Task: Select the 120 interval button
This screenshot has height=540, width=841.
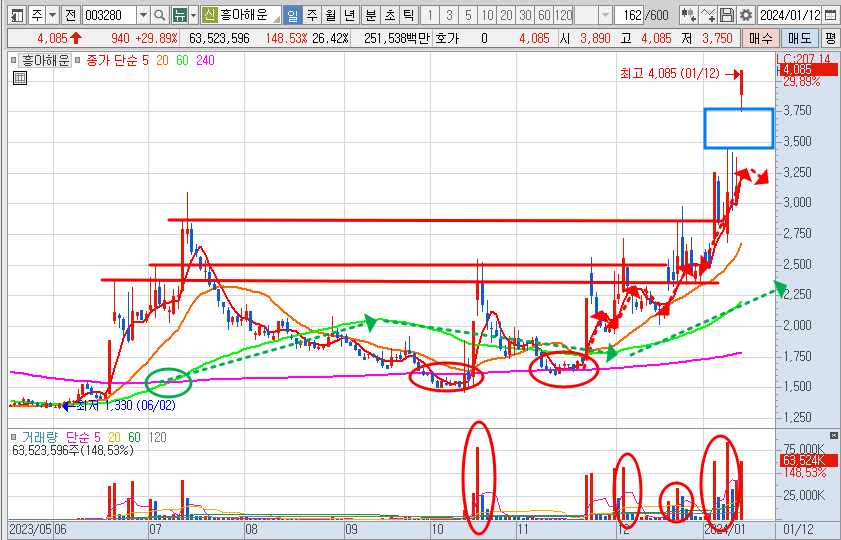Action: point(564,15)
